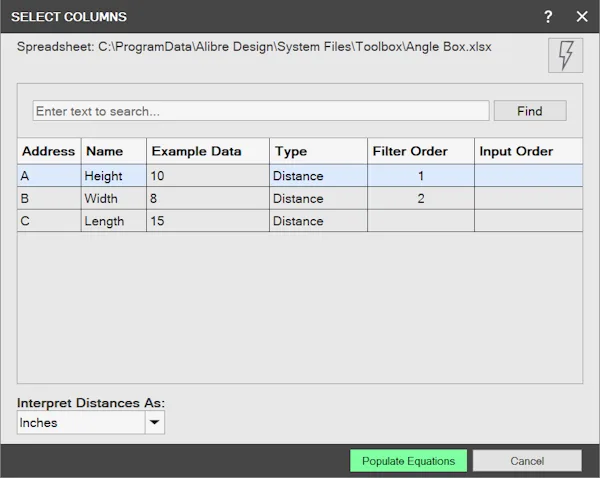Click the Find button
The height and width of the screenshot is (478, 600).
coord(530,111)
